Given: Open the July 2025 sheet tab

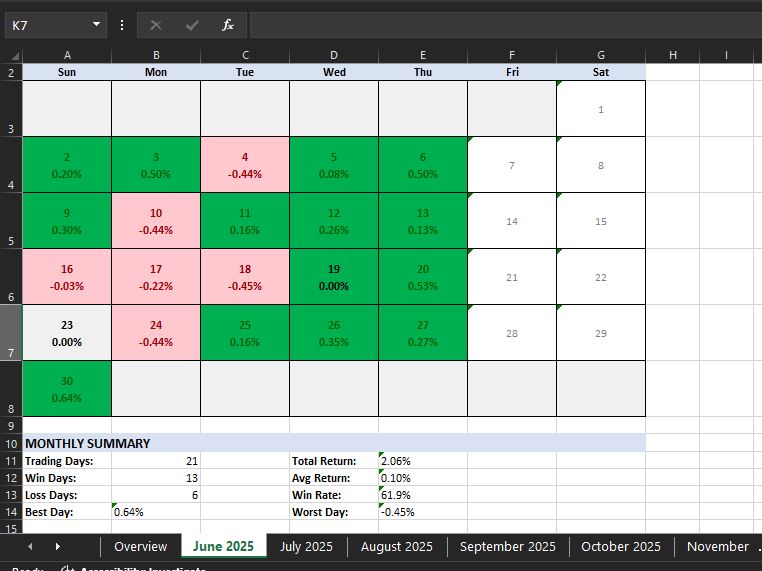Looking at the screenshot, I should click(306, 547).
